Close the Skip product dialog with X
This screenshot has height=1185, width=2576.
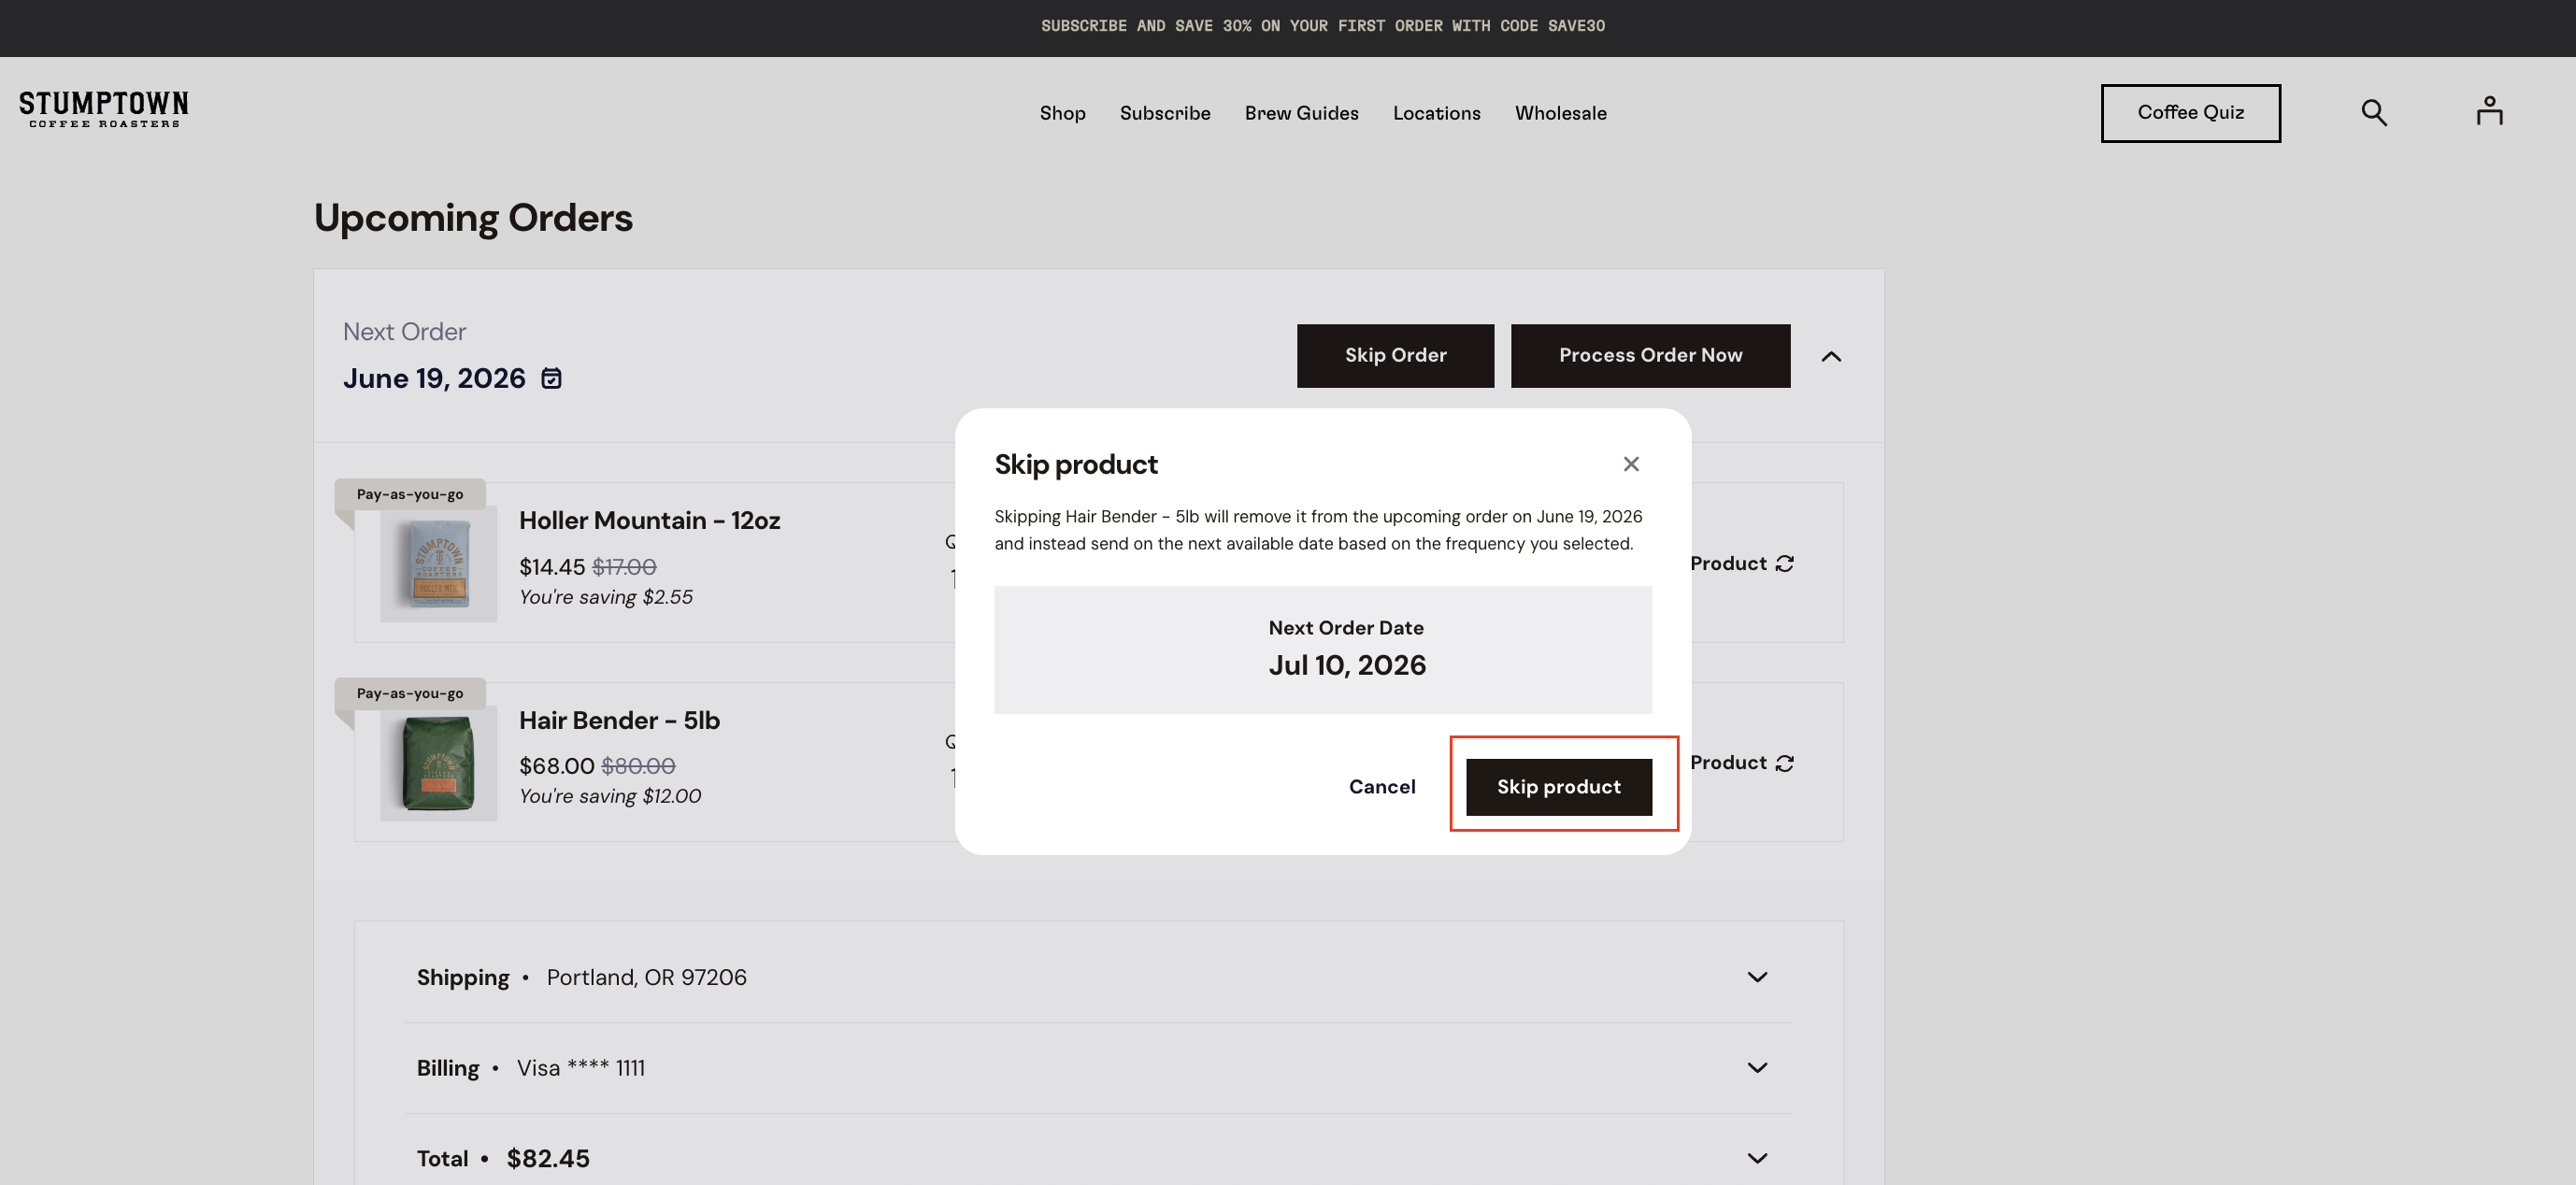pyautogui.click(x=1631, y=464)
